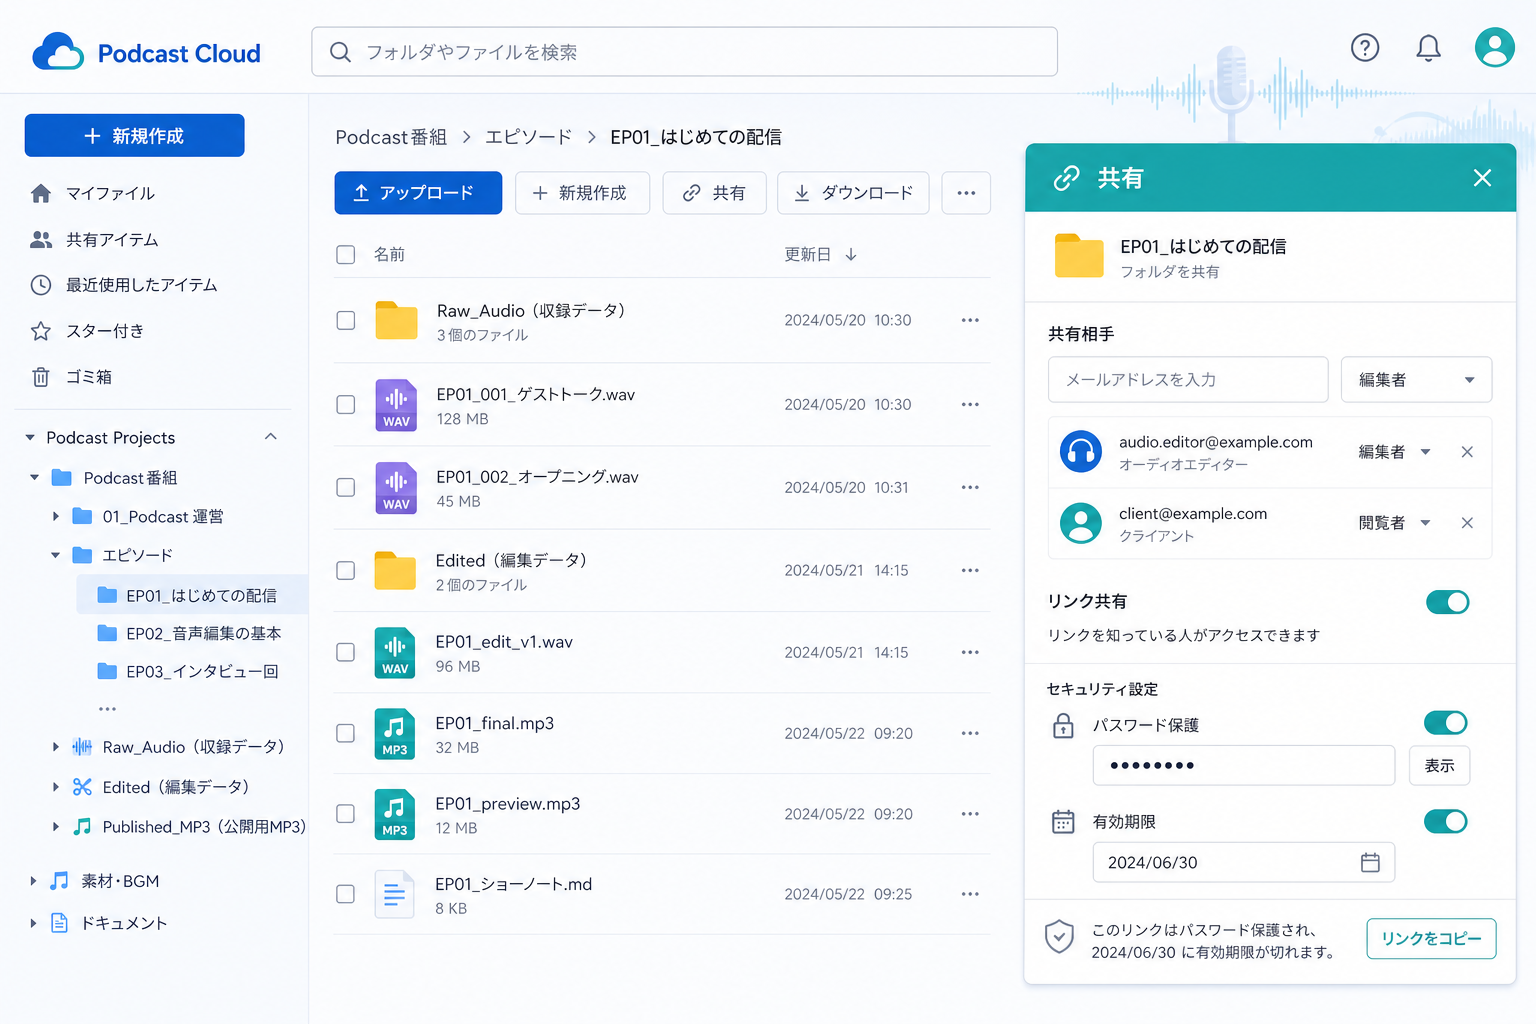Click the アップロード button

418,193
